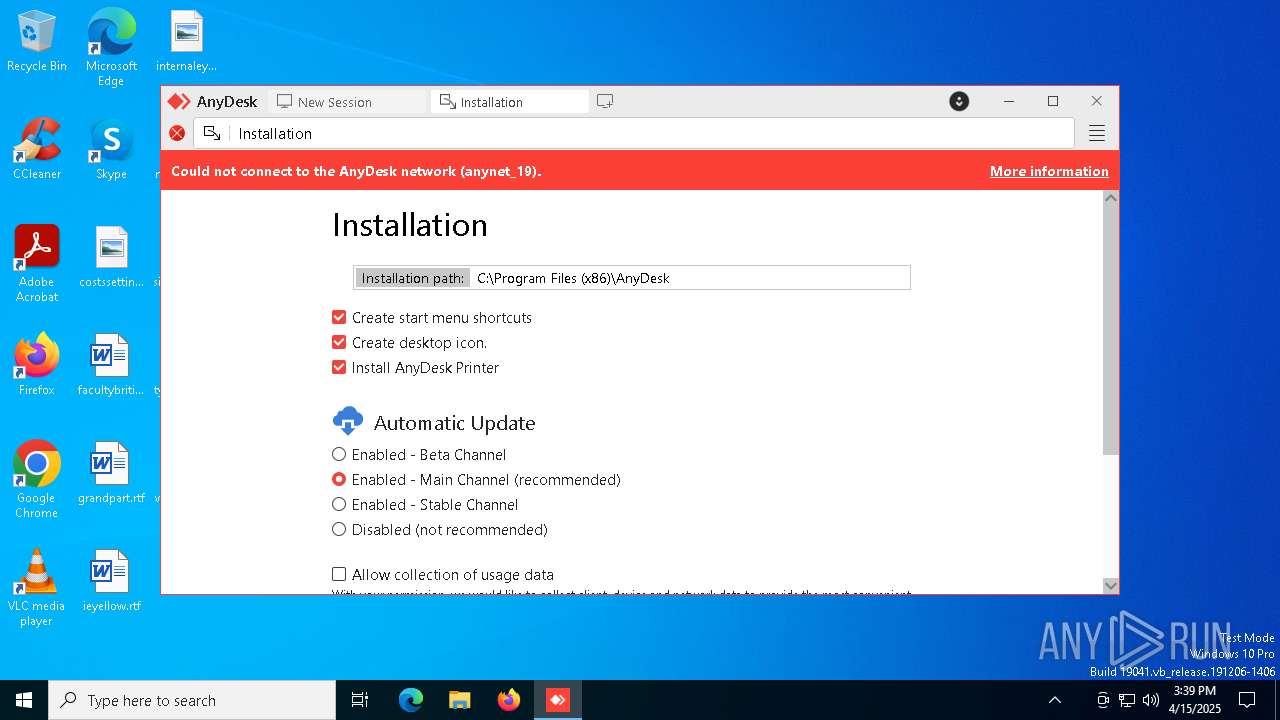1280x720 pixels.
Task: Select the Adobe Acrobat desktop shortcut
Action: point(37,263)
